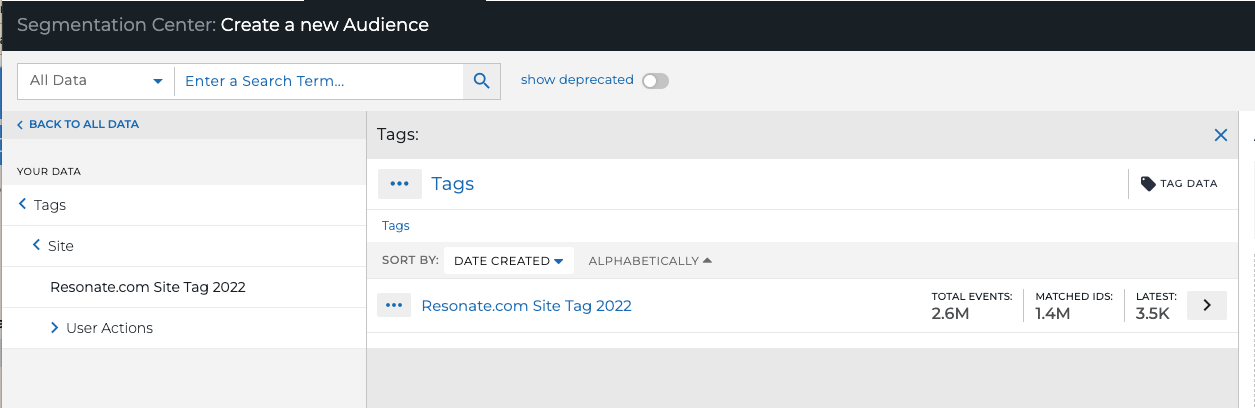Expand the User Actions node
Screen dimensions: 1255x408
point(55,327)
